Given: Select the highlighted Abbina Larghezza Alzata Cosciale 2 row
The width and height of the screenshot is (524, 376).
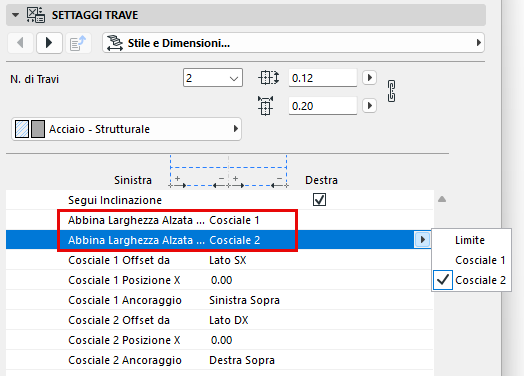Looking at the screenshot, I should point(219,240).
